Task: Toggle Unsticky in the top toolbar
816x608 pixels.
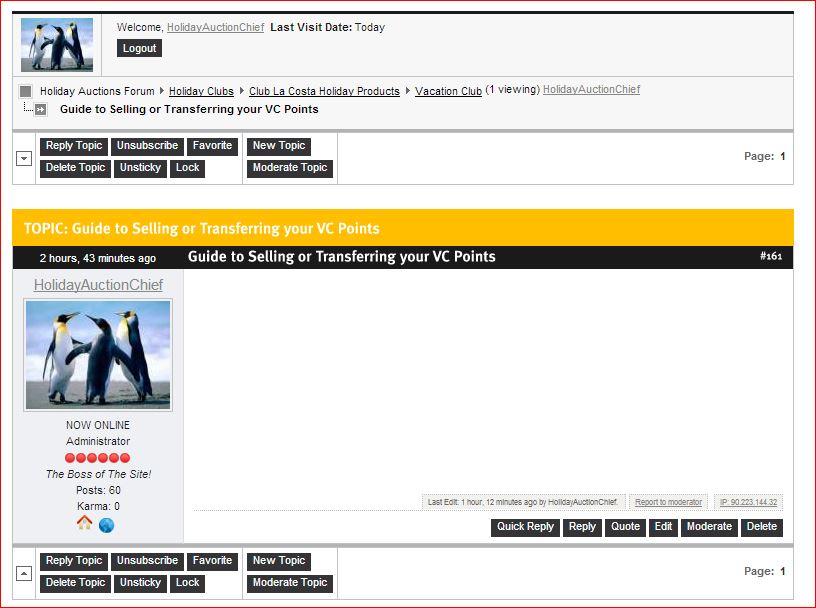Action: pyautogui.click(x=140, y=168)
